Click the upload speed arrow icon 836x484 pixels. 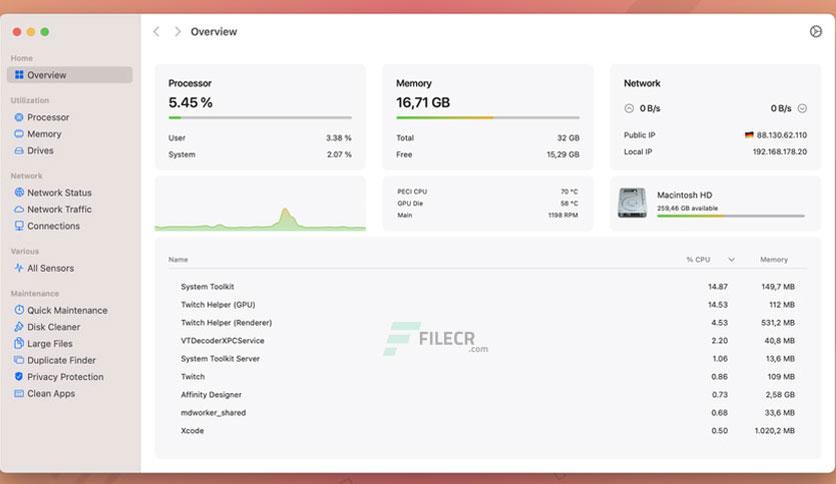point(629,108)
